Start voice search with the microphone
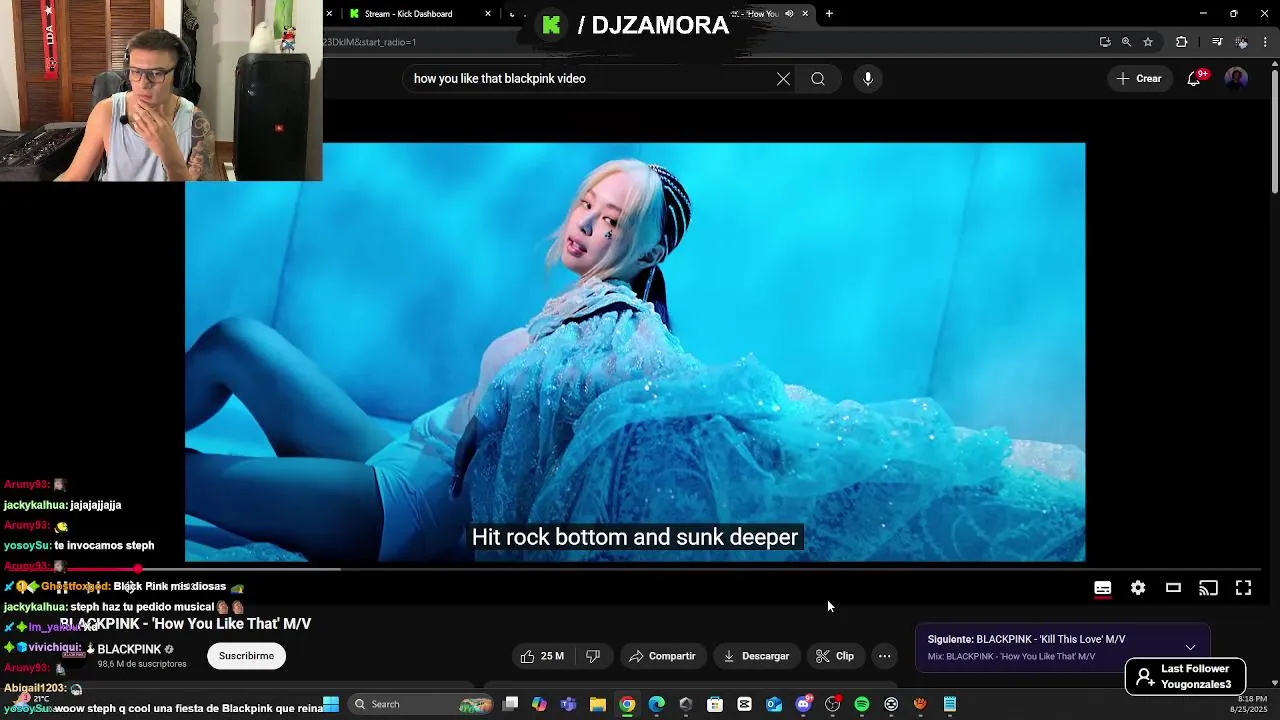 868,79
